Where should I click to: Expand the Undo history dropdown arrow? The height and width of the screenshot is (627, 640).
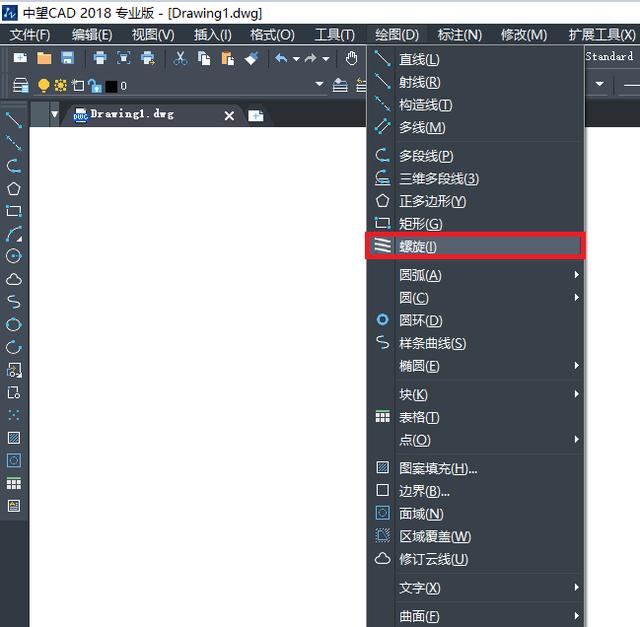click(296, 59)
